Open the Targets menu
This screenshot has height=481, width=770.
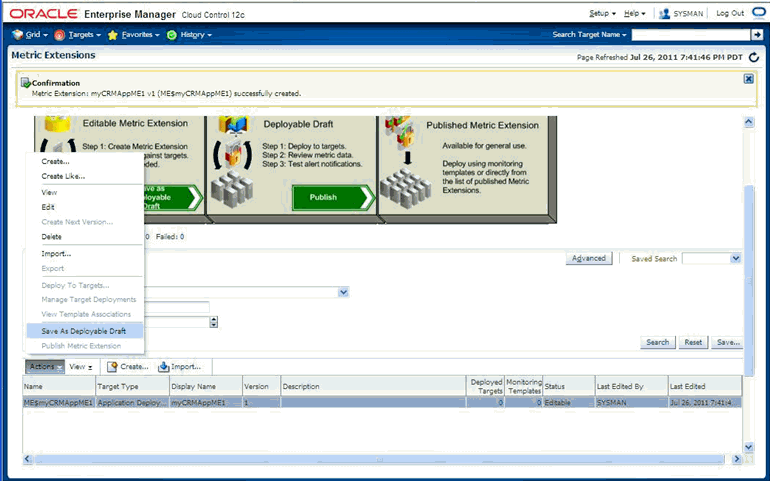85,35
